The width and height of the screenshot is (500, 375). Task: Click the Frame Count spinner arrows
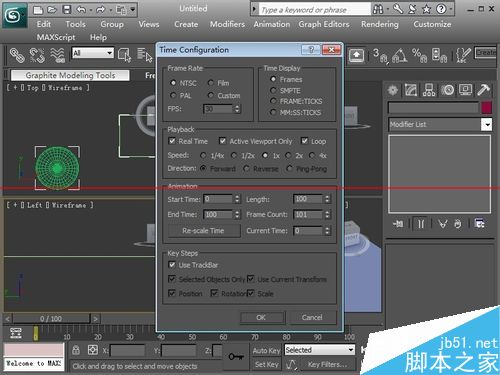(327, 214)
